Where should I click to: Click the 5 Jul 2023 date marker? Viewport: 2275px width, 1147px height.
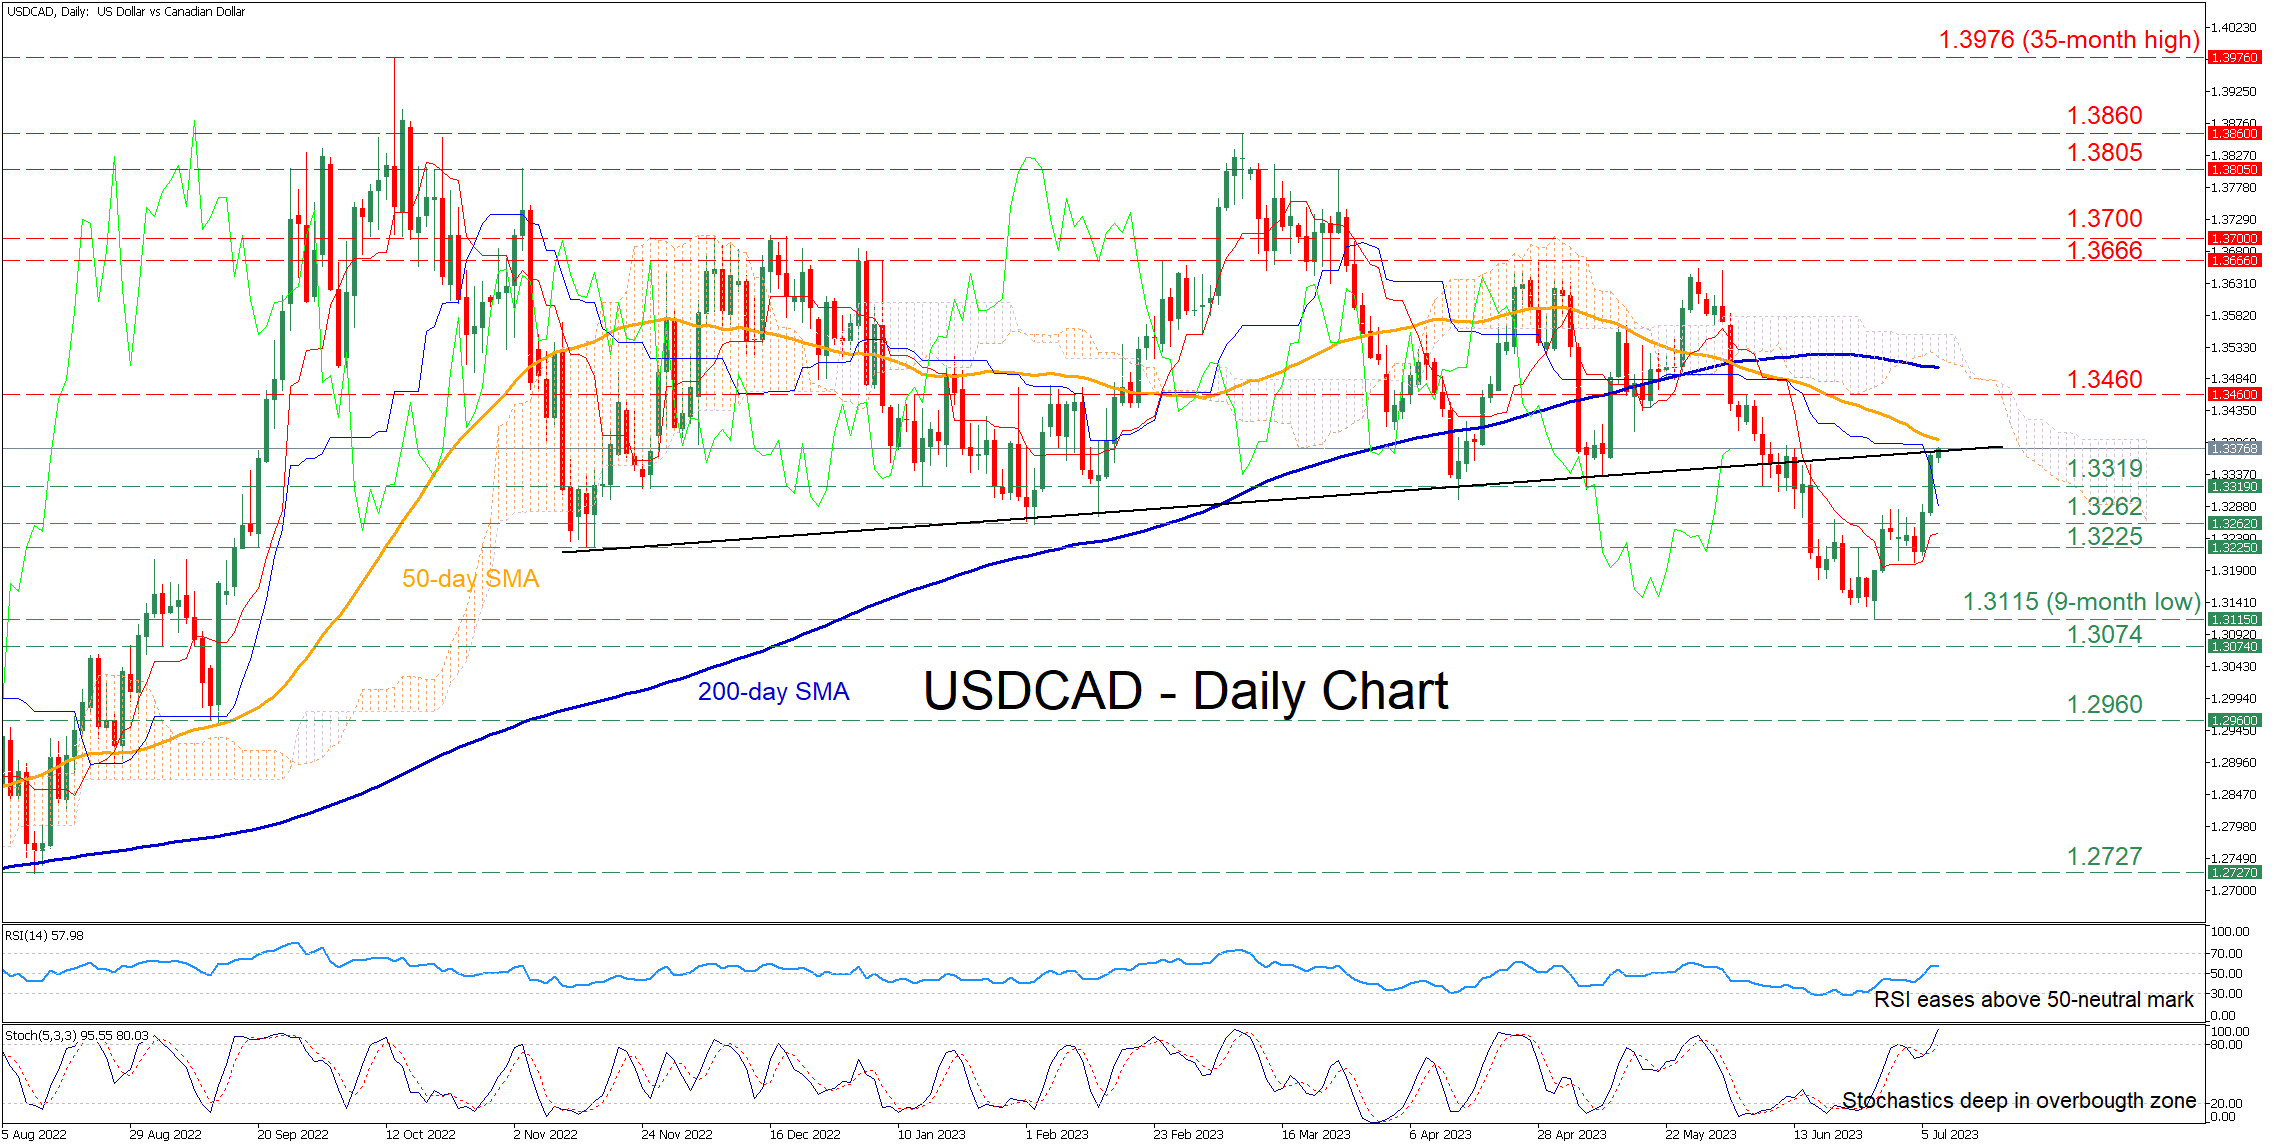click(x=1949, y=1134)
